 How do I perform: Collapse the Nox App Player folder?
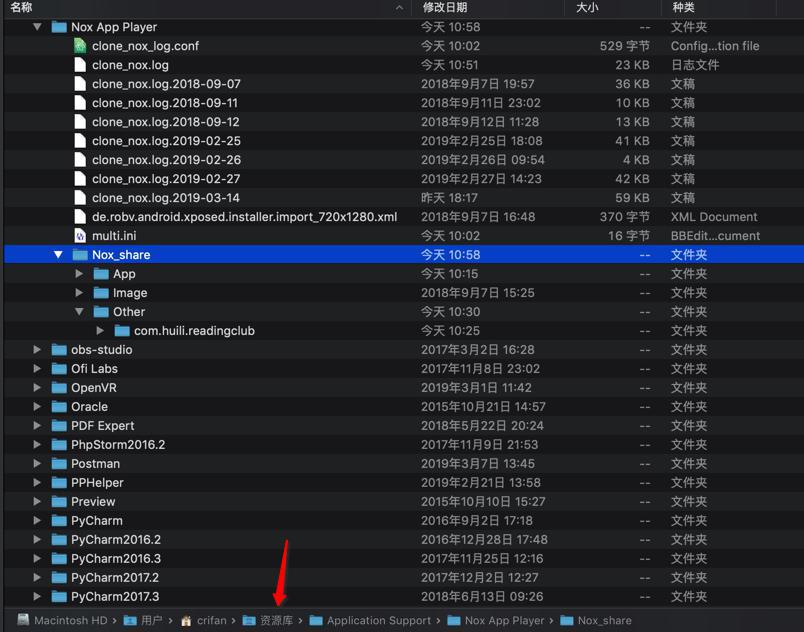coord(37,27)
